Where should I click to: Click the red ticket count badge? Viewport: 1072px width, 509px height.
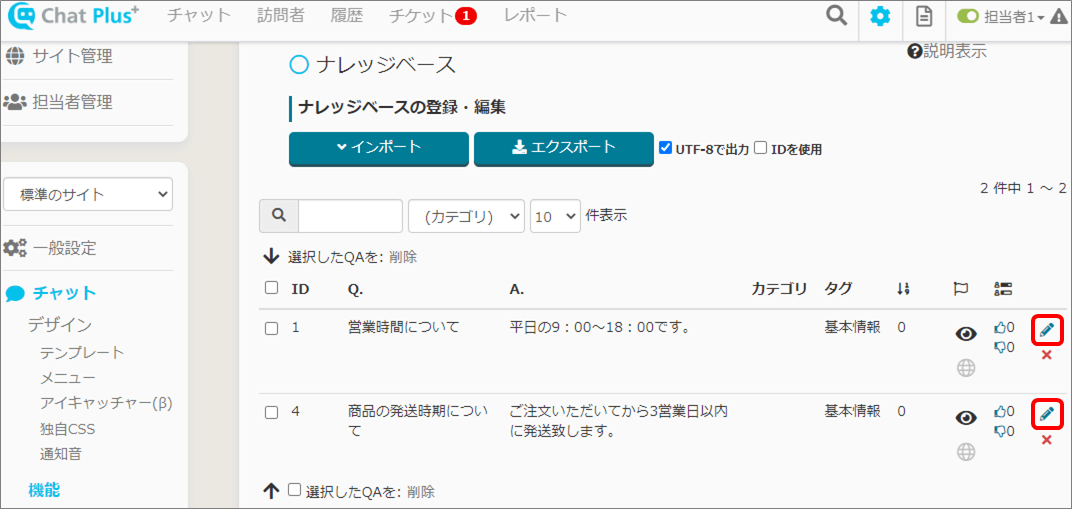(x=466, y=17)
